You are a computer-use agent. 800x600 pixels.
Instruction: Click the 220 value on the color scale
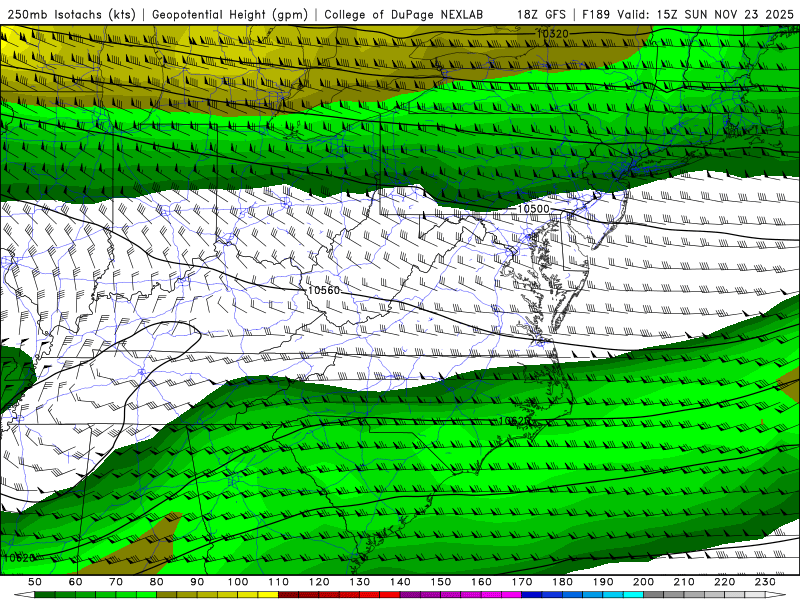[724, 582]
